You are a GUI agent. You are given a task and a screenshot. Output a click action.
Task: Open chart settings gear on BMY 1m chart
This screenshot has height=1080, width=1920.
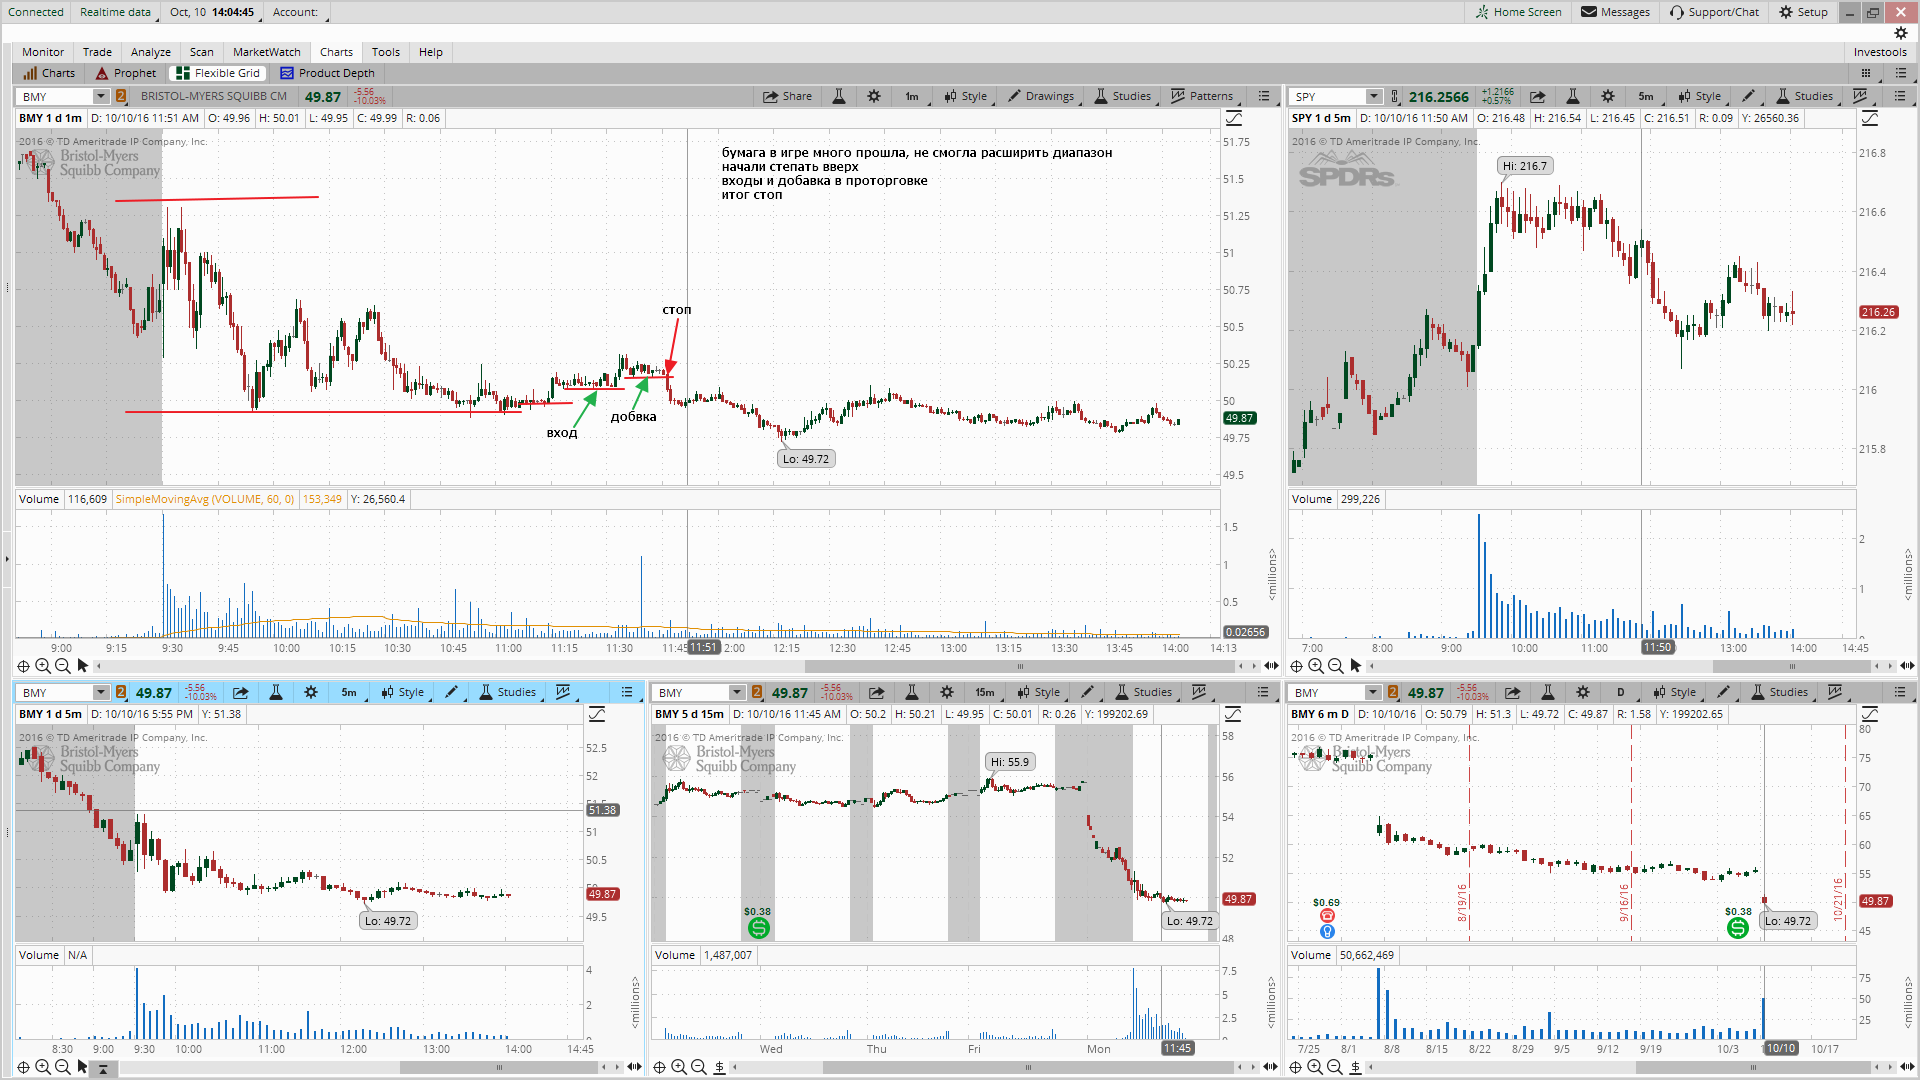point(874,96)
